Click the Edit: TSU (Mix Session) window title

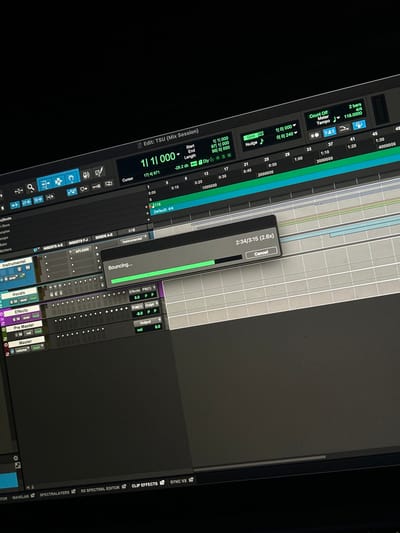pyautogui.click(x=171, y=137)
